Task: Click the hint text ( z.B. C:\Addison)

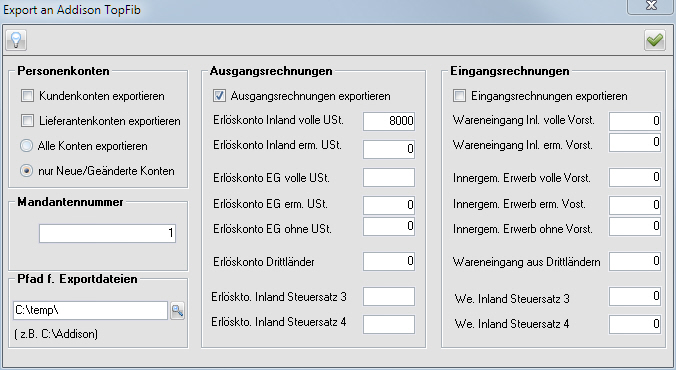Action: [56, 334]
